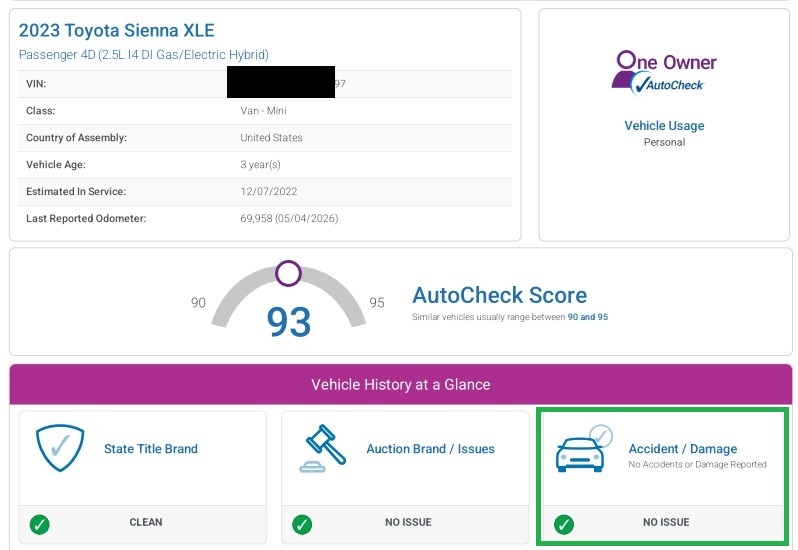This screenshot has height=550, width=798.
Task: Click the 'Country of Assembly:' label
Action: click(x=76, y=138)
